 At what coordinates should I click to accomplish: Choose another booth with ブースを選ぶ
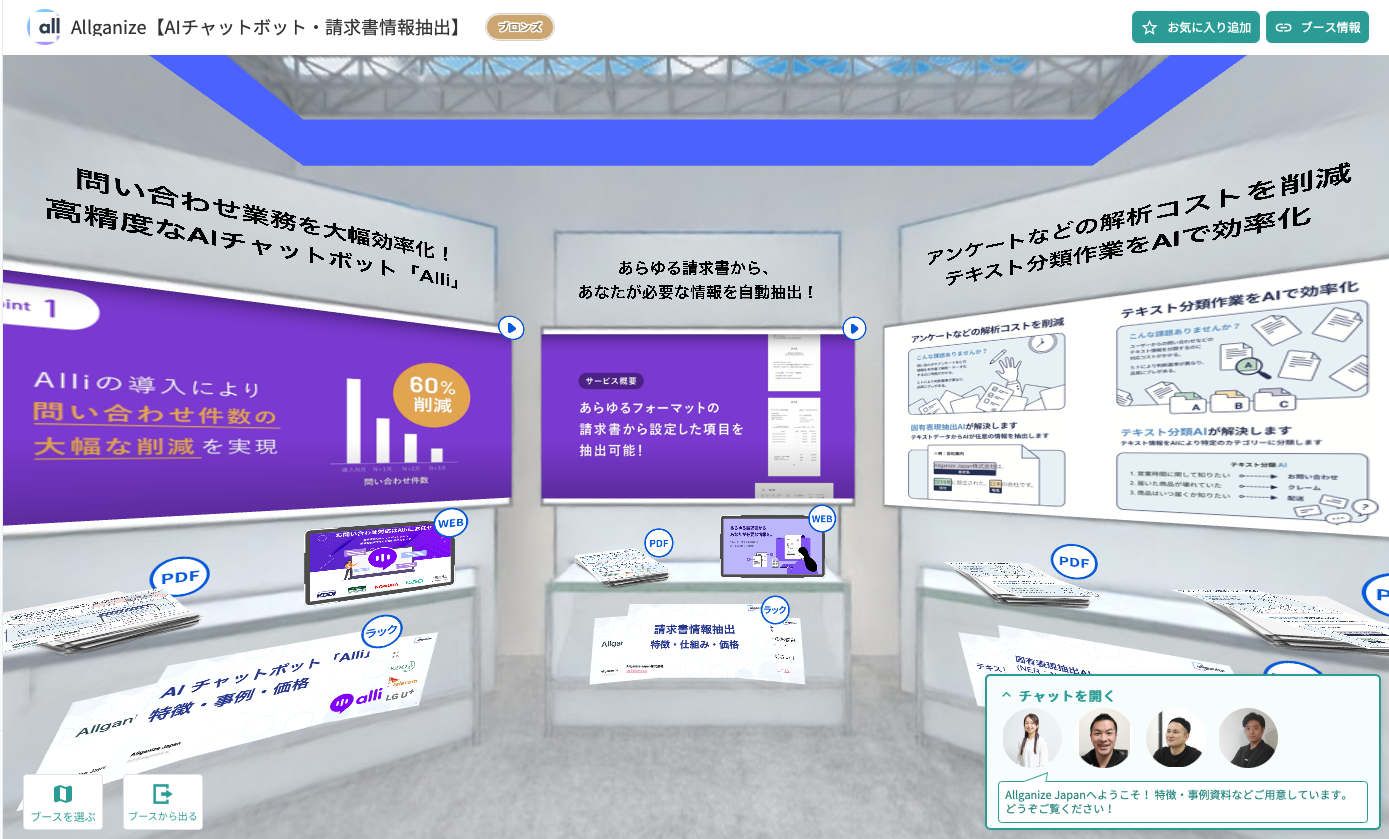(x=63, y=802)
